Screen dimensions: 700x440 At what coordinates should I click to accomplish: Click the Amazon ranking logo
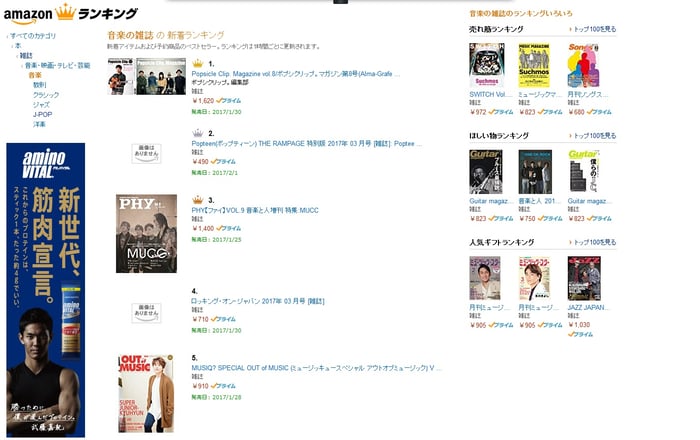point(71,14)
